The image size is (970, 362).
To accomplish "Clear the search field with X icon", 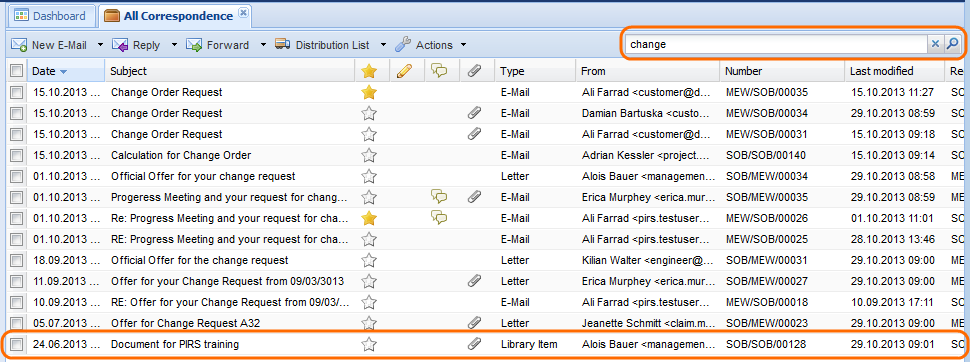I will [935, 44].
